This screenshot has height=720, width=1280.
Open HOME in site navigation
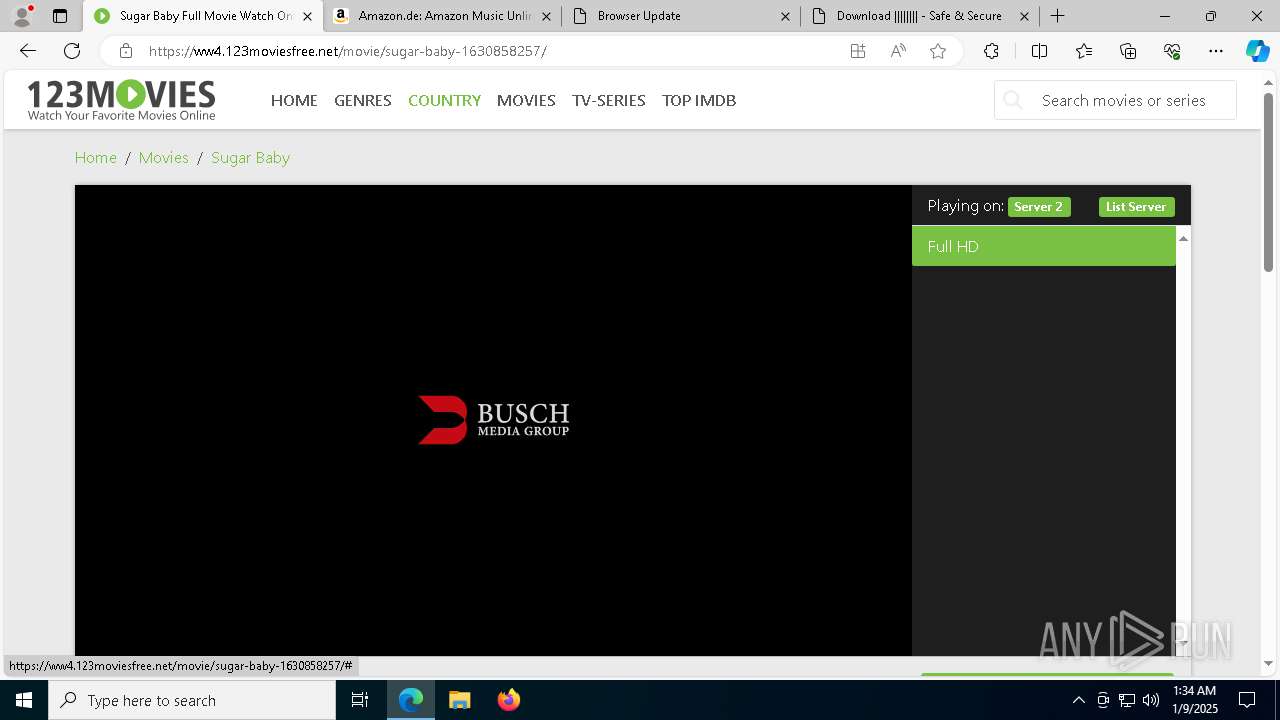pos(294,100)
